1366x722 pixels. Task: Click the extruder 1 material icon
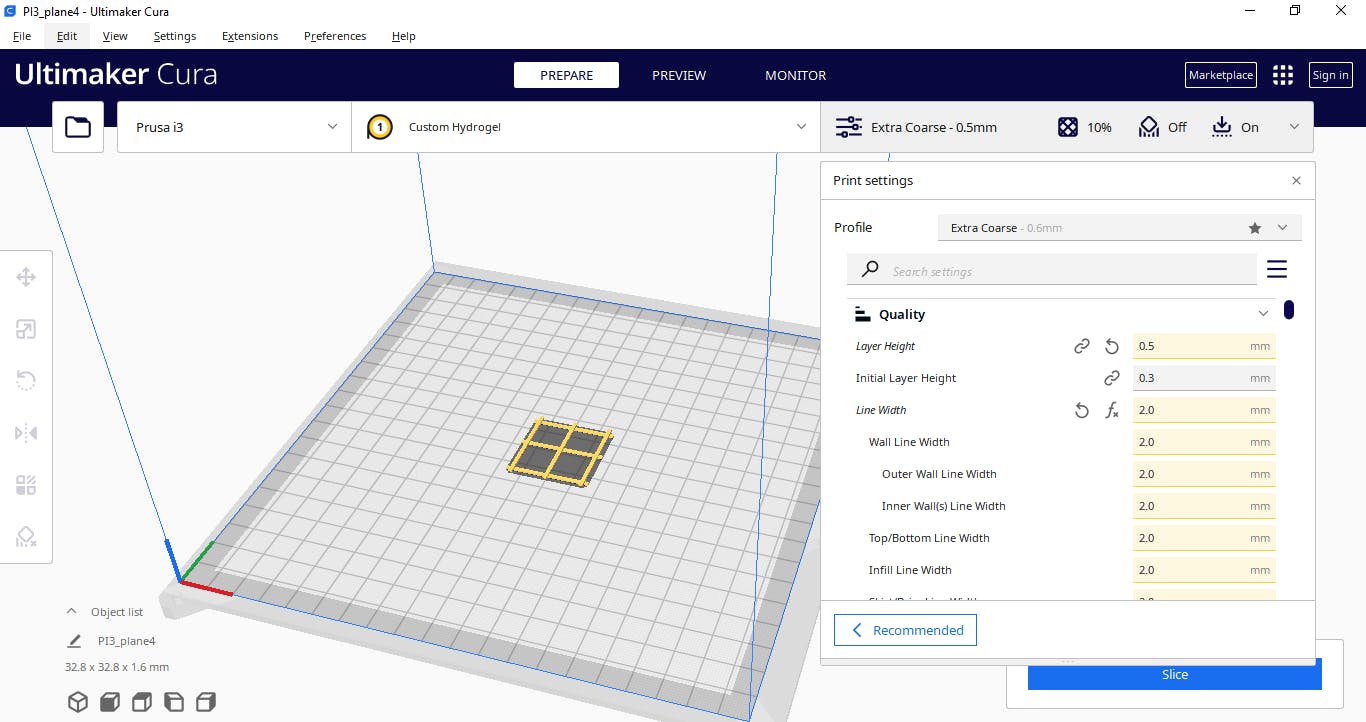coord(379,127)
